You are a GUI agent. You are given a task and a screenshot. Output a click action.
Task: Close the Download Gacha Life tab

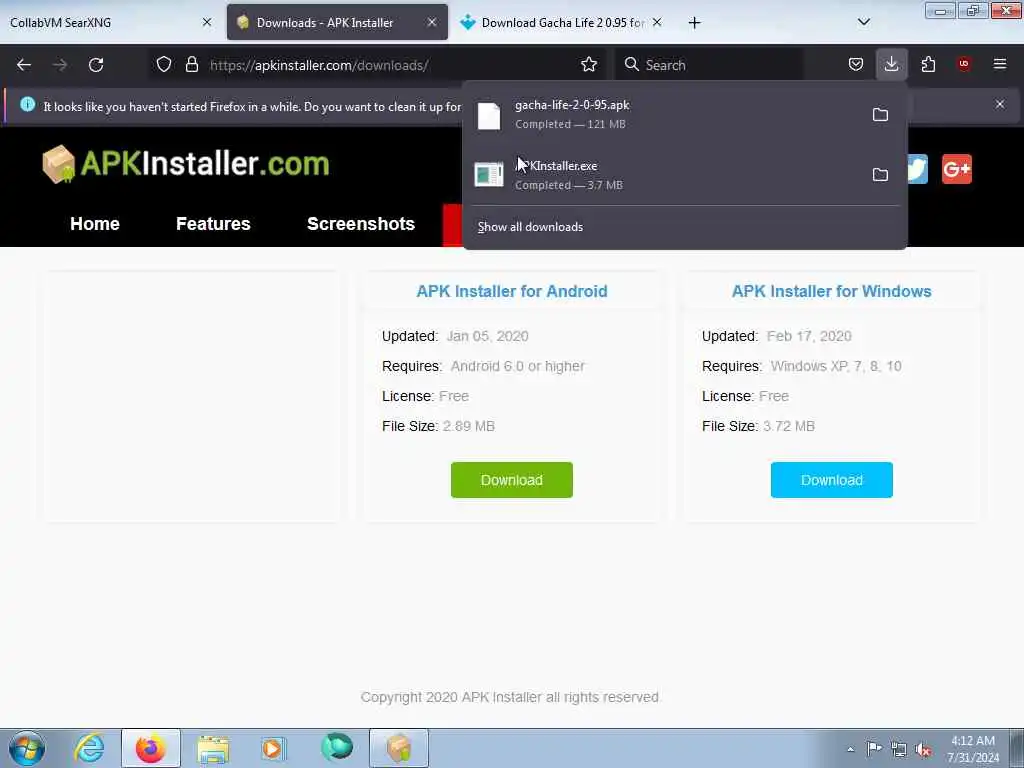click(x=657, y=22)
